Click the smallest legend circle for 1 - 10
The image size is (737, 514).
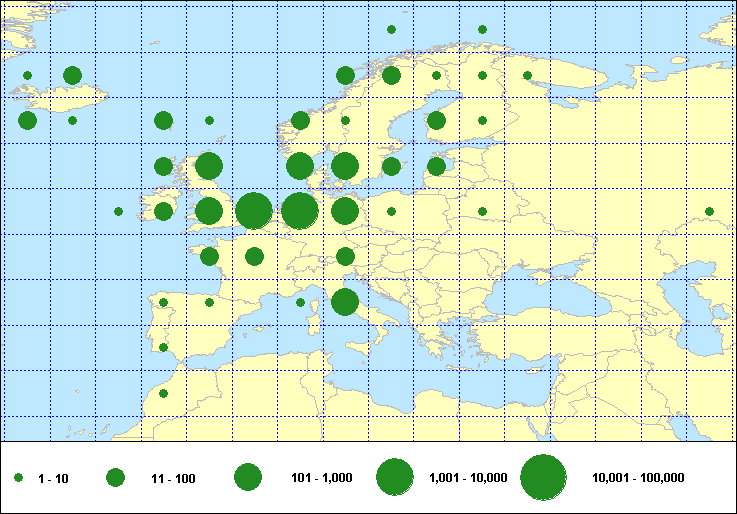click(x=18, y=478)
